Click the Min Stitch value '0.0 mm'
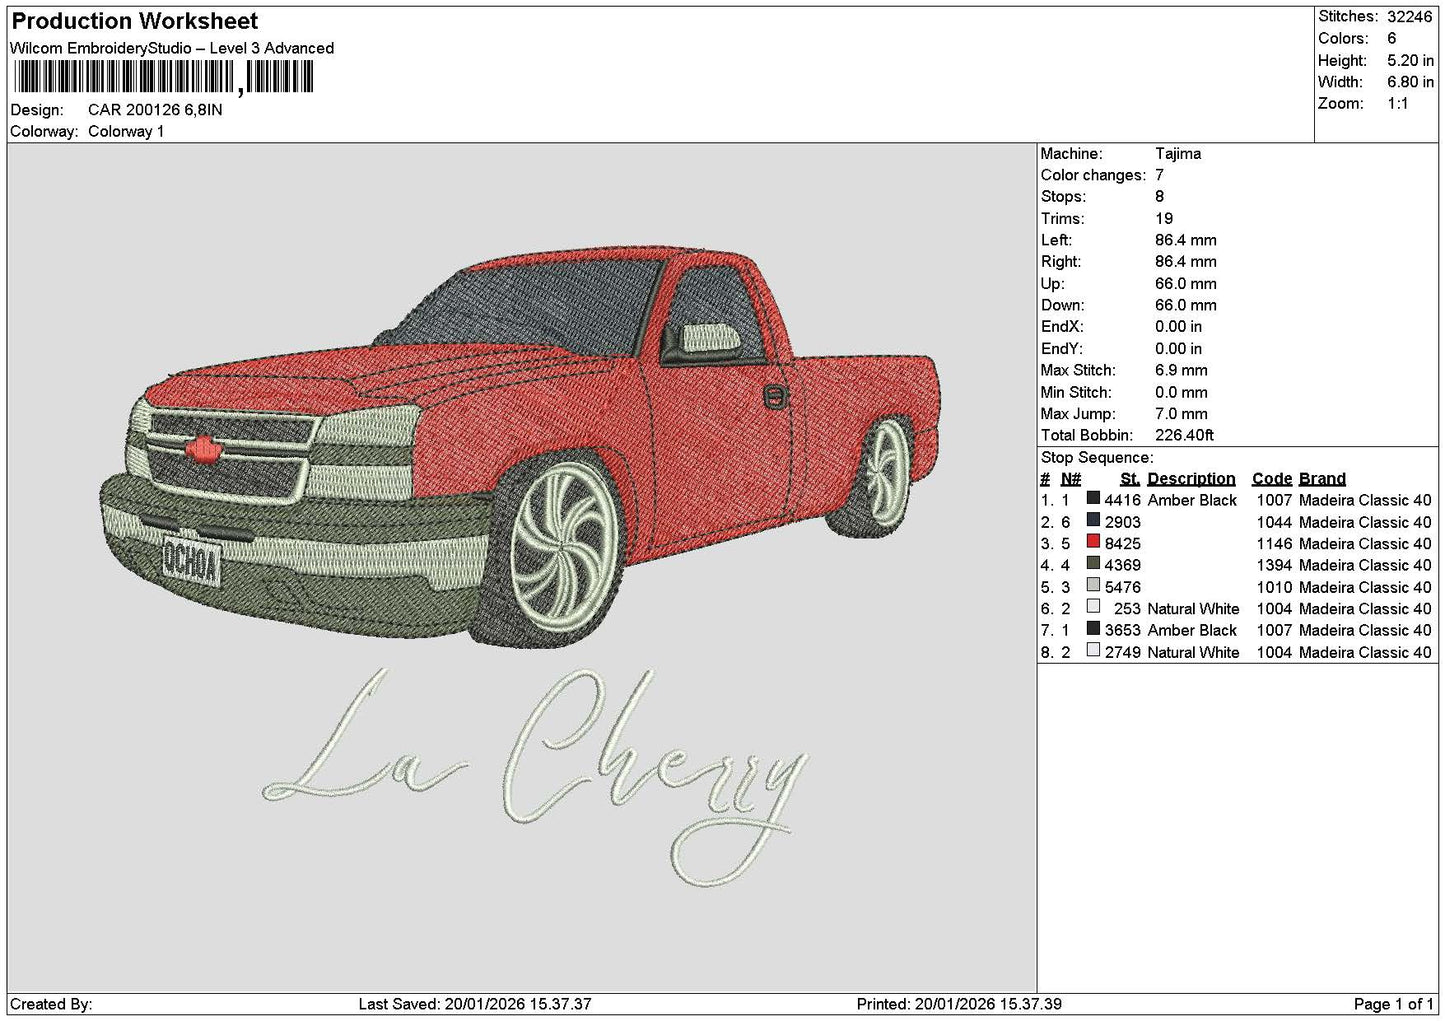This screenshot has height=1021, width=1445. (x=1183, y=392)
